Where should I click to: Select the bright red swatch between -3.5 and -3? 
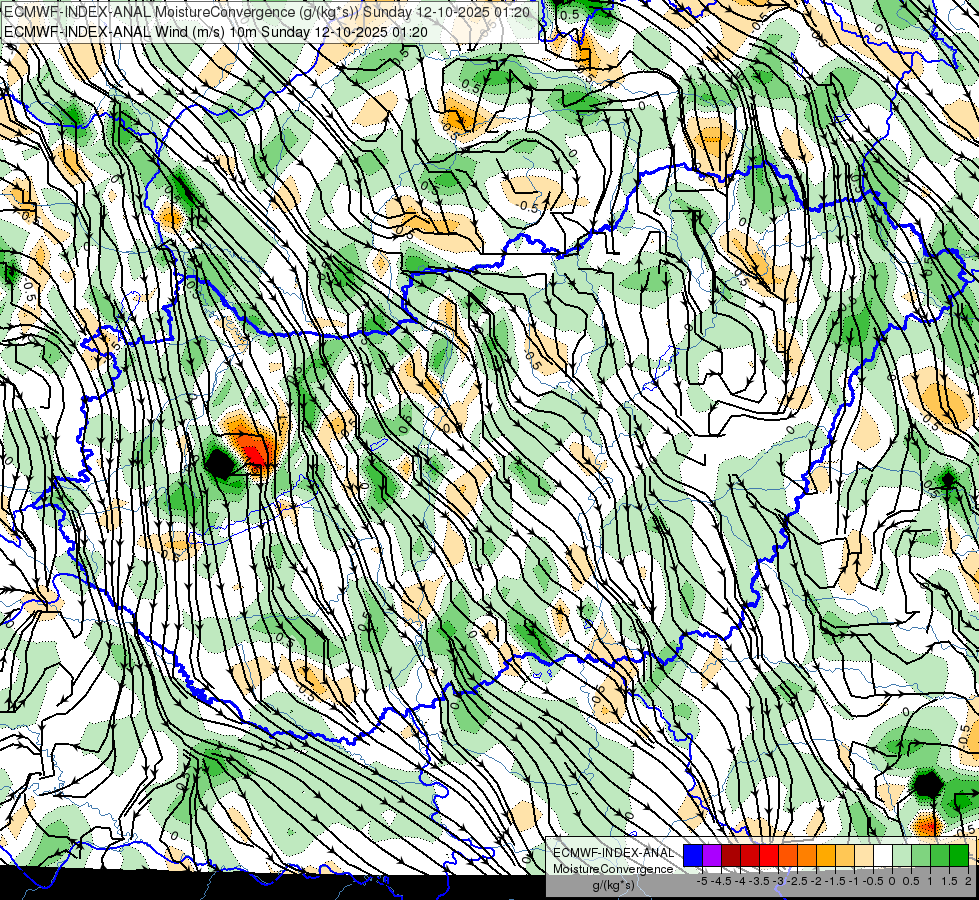tap(769, 856)
